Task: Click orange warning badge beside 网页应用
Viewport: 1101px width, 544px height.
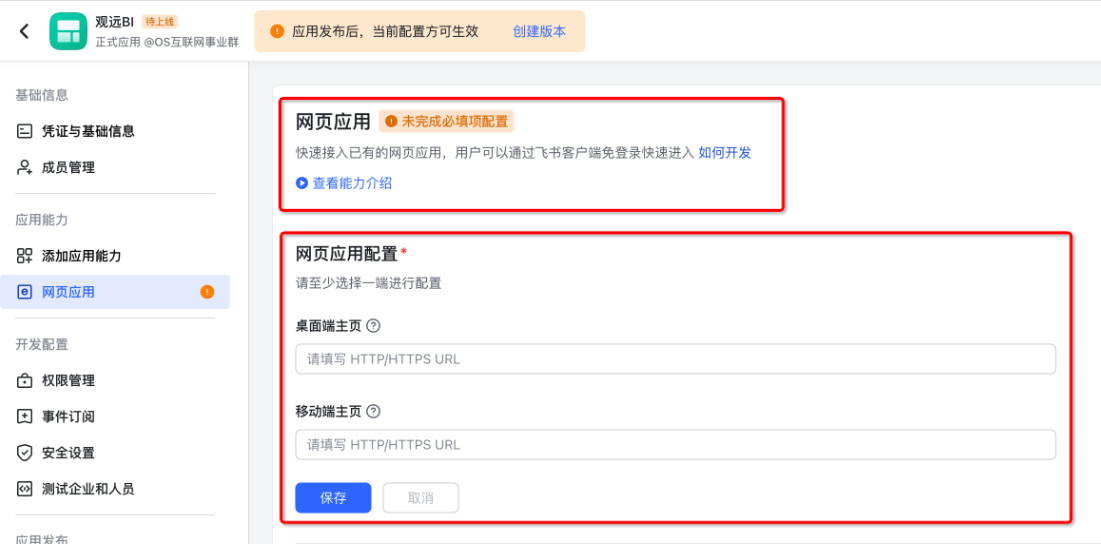Action: (207, 292)
